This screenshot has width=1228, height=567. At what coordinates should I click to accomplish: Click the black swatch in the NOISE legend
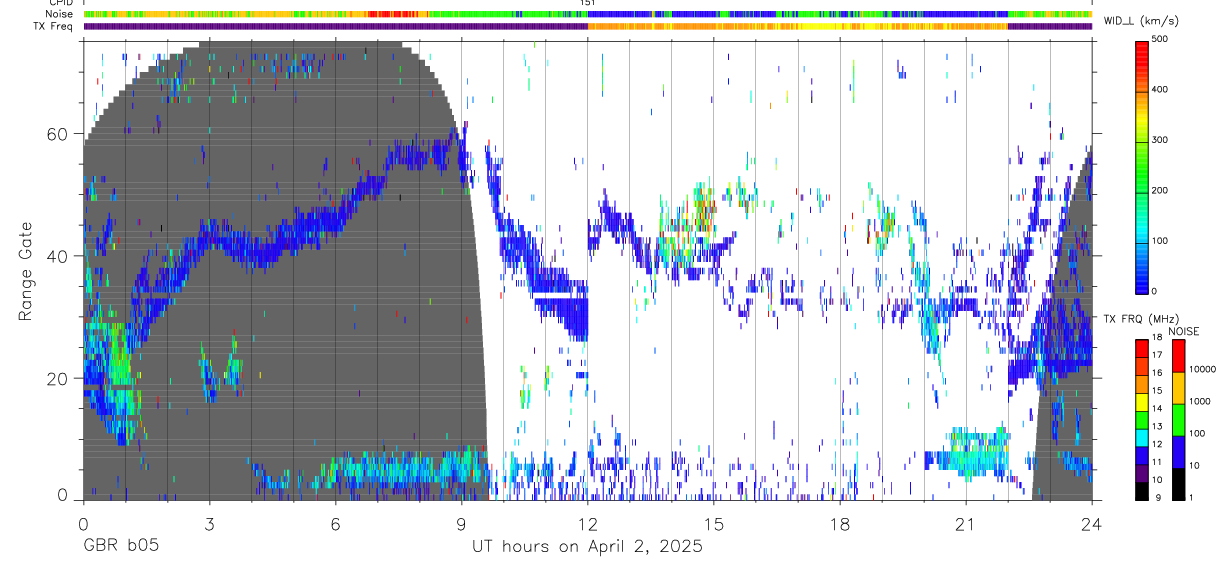pos(1178,483)
